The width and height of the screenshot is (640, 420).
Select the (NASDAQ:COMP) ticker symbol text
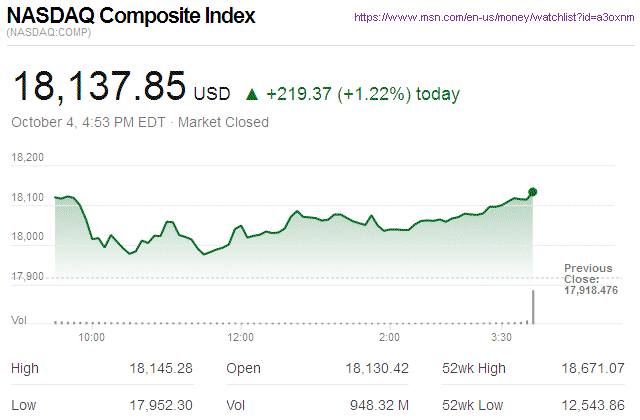[50, 35]
